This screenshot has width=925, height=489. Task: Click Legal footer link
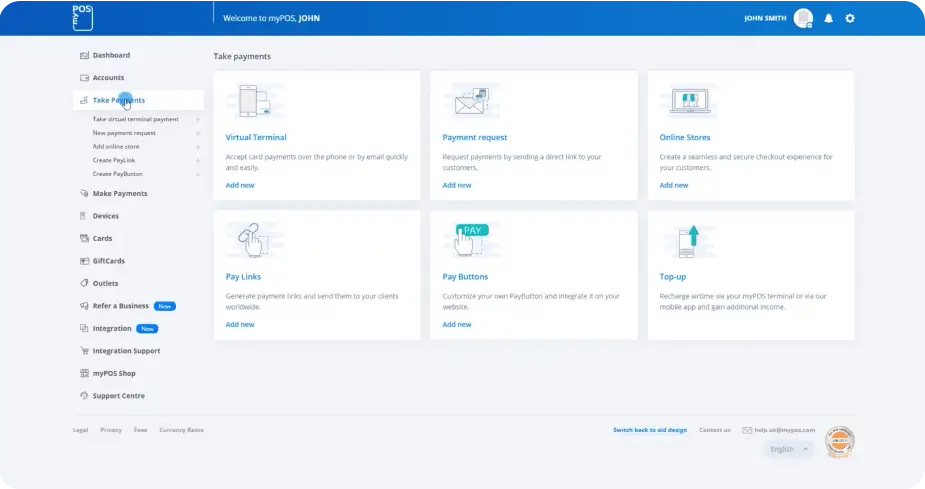coord(80,430)
